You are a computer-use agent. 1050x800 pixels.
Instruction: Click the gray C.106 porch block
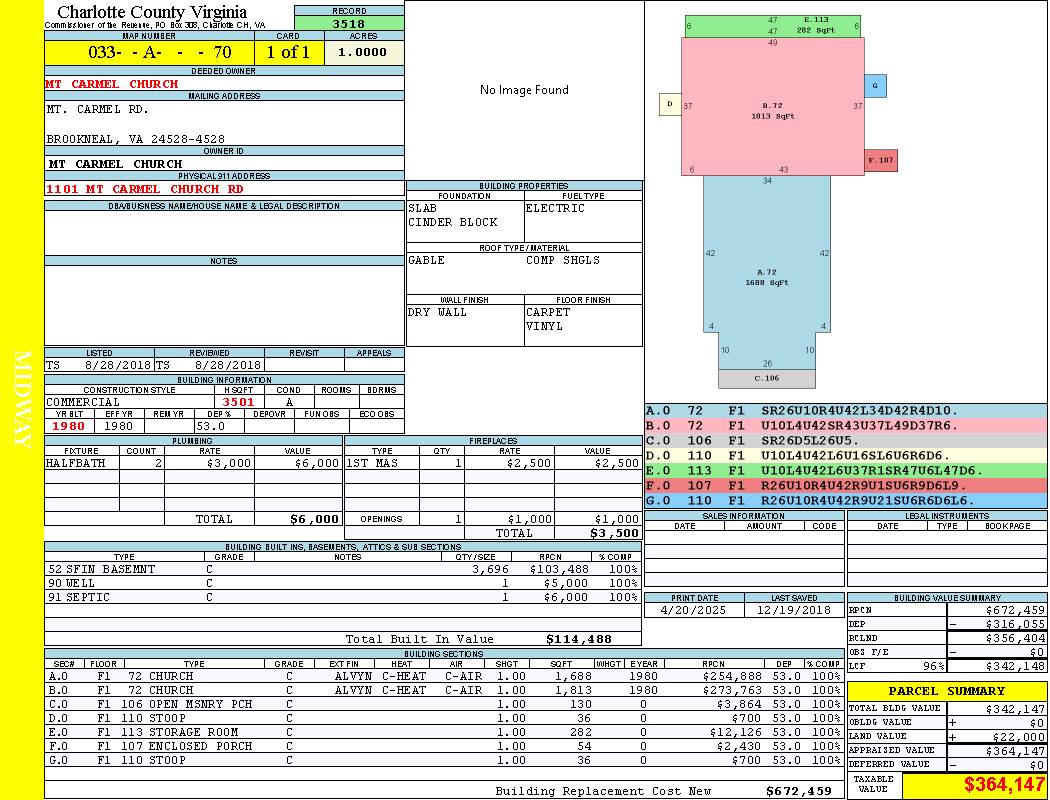tap(767, 379)
